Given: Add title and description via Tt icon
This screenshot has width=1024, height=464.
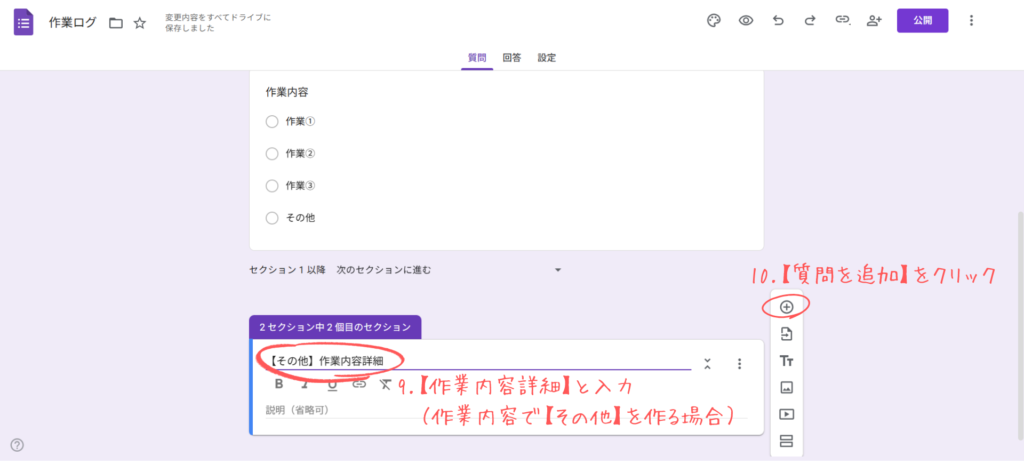Looking at the screenshot, I should pos(786,360).
